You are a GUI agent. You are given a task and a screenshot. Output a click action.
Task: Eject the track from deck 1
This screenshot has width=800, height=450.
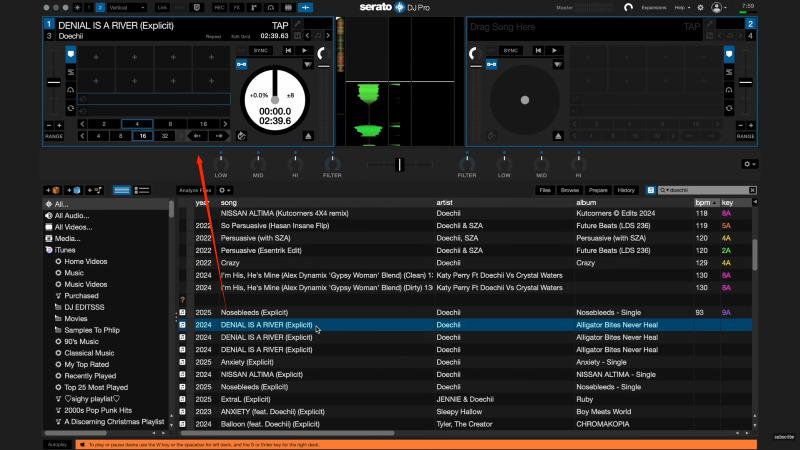point(308,136)
